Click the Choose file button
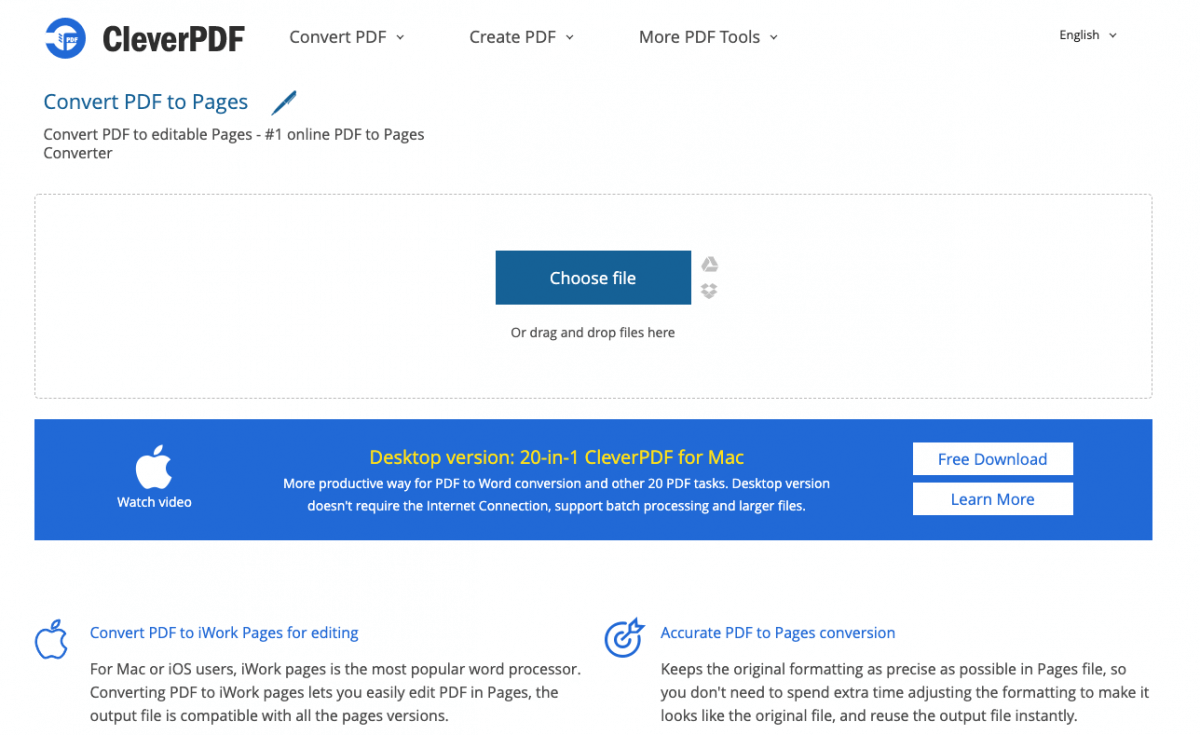 tap(592, 277)
